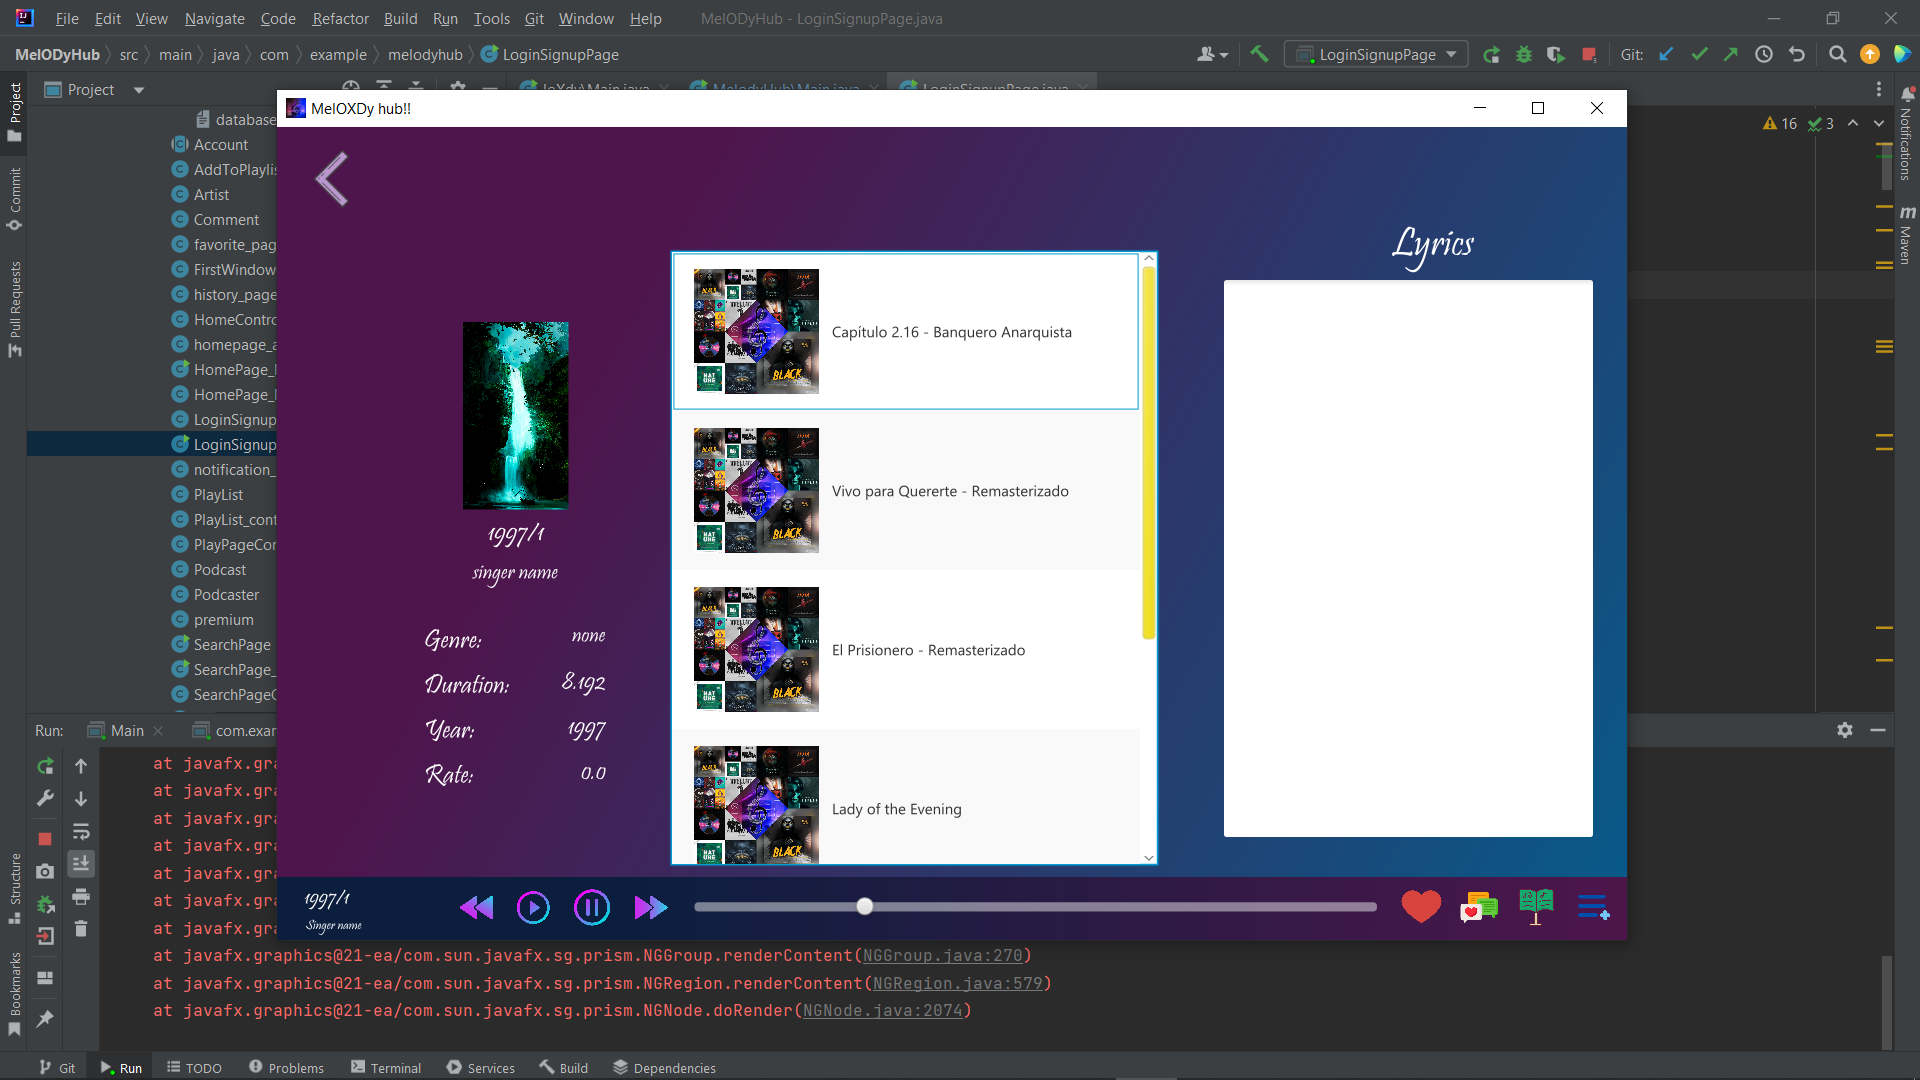Go back using the arrow in the player
Screen dimensions: 1920x1080
[331, 178]
